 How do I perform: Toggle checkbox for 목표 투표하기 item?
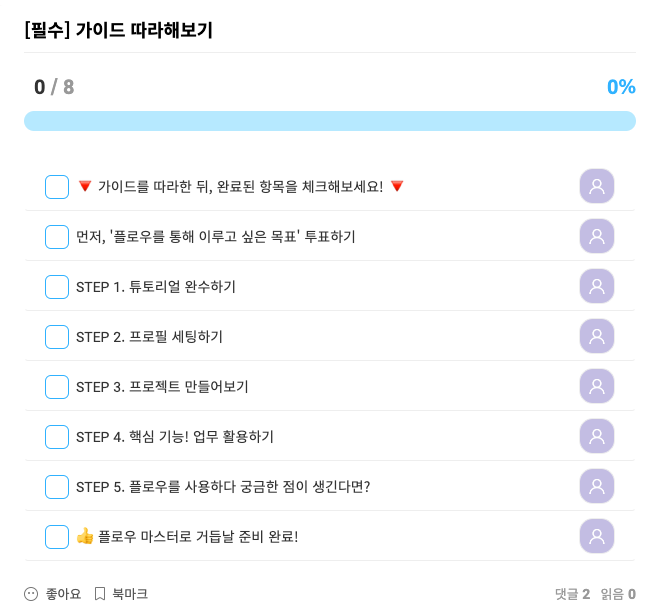[57, 237]
